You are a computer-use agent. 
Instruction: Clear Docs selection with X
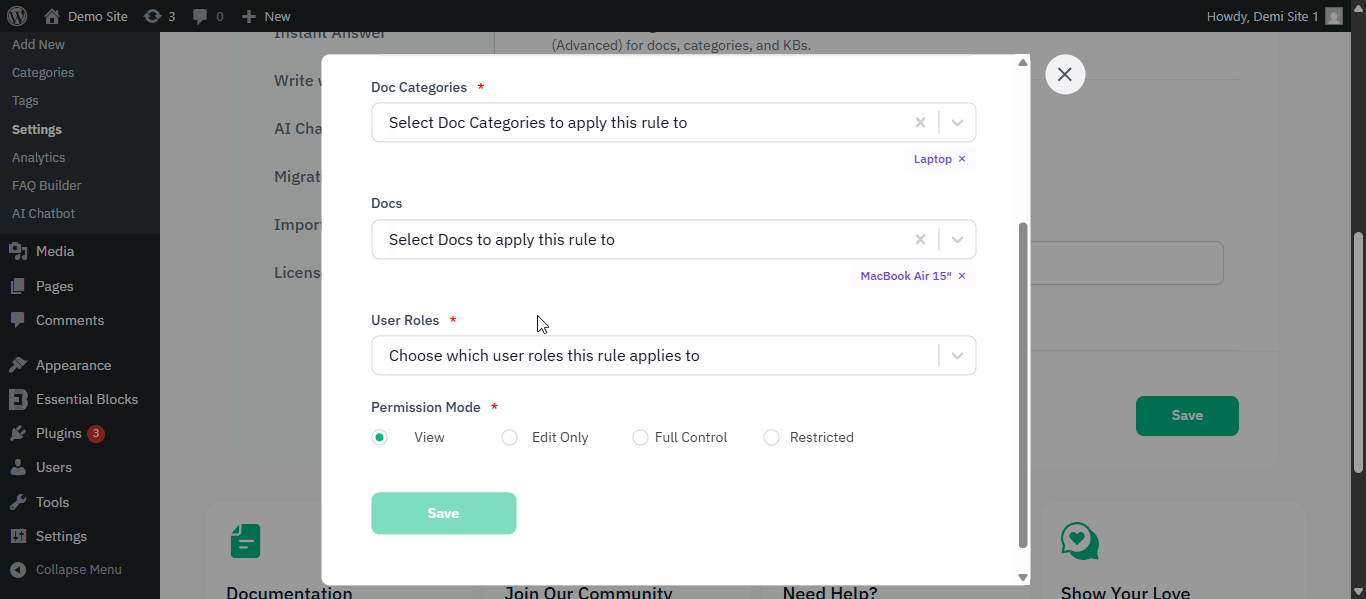[x=920, y=239]
